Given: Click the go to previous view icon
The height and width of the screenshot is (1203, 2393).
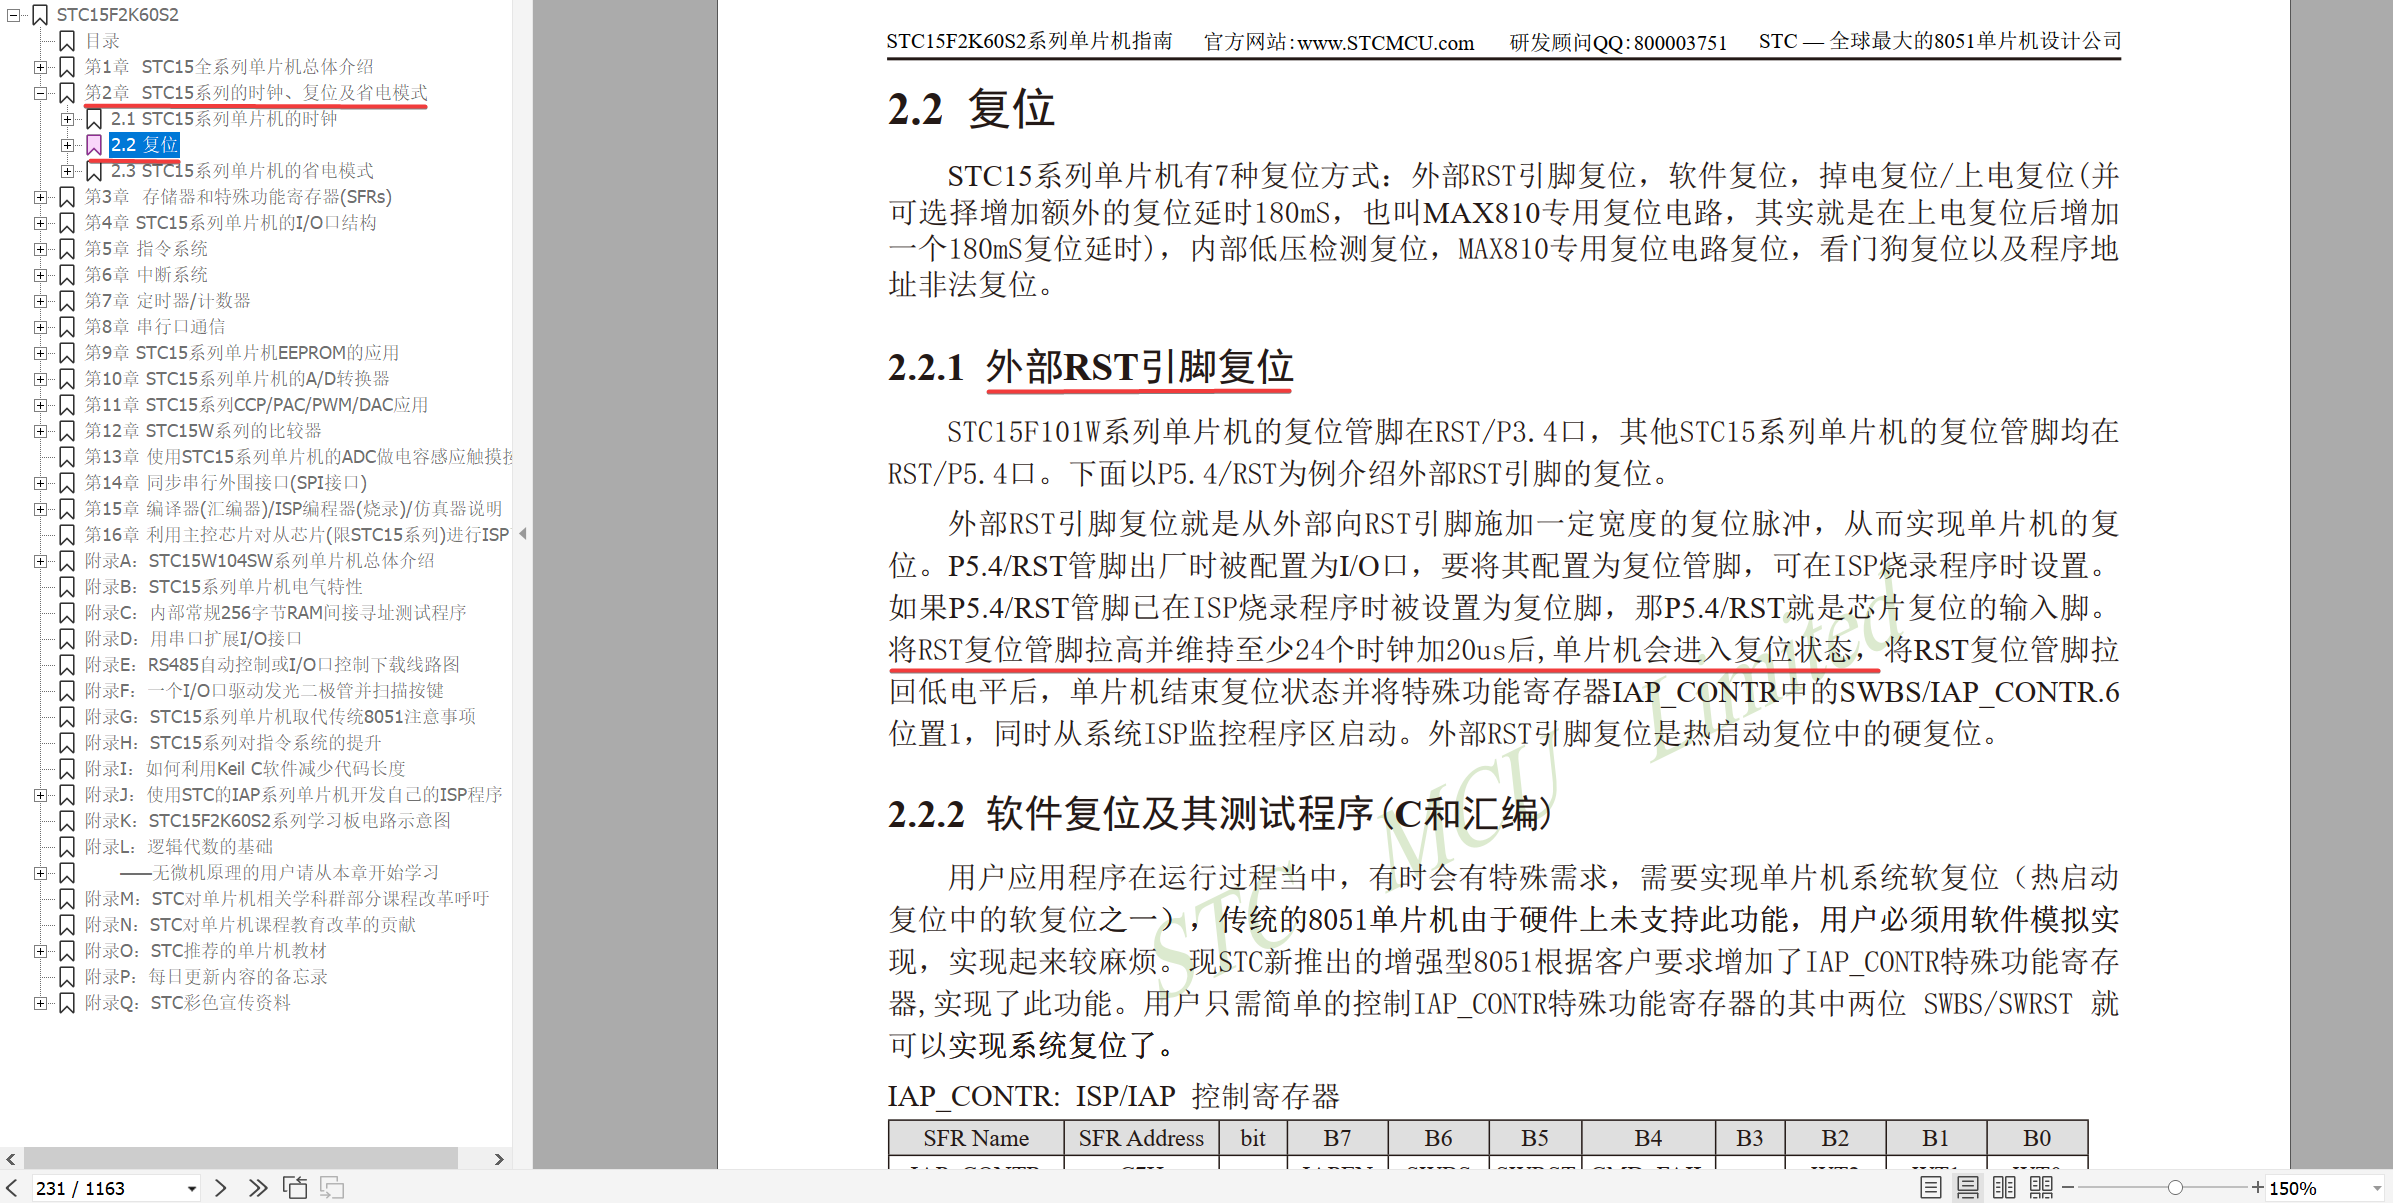Looking at the screenshot, I should point(295,1187).
